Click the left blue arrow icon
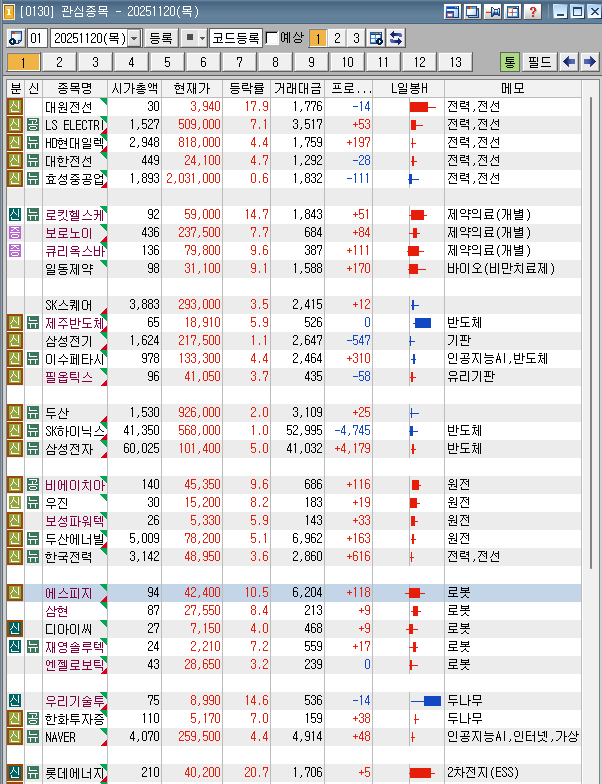This screenshot has height=784, width=602. (x=568, y=62)
